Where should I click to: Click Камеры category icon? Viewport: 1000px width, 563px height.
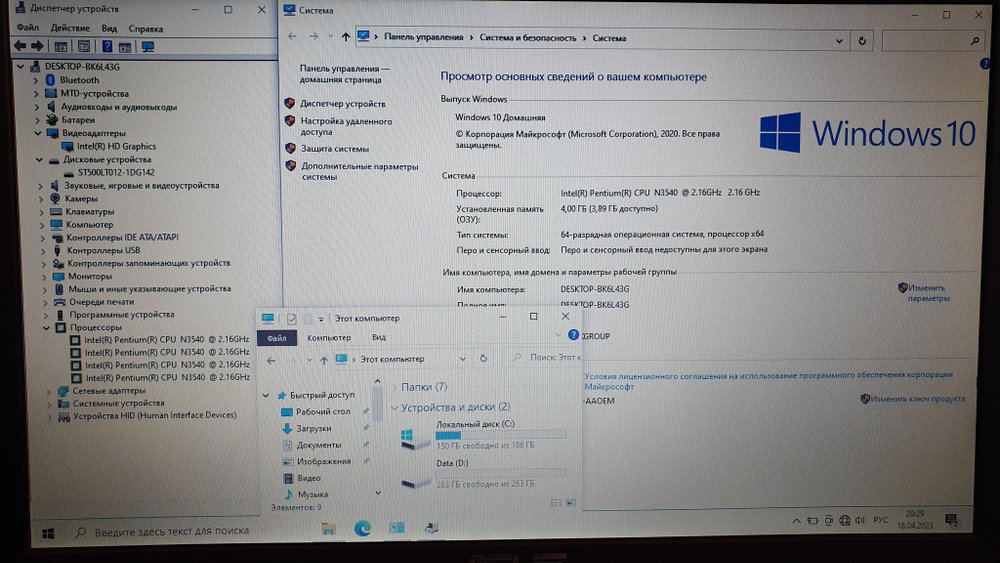55,198
